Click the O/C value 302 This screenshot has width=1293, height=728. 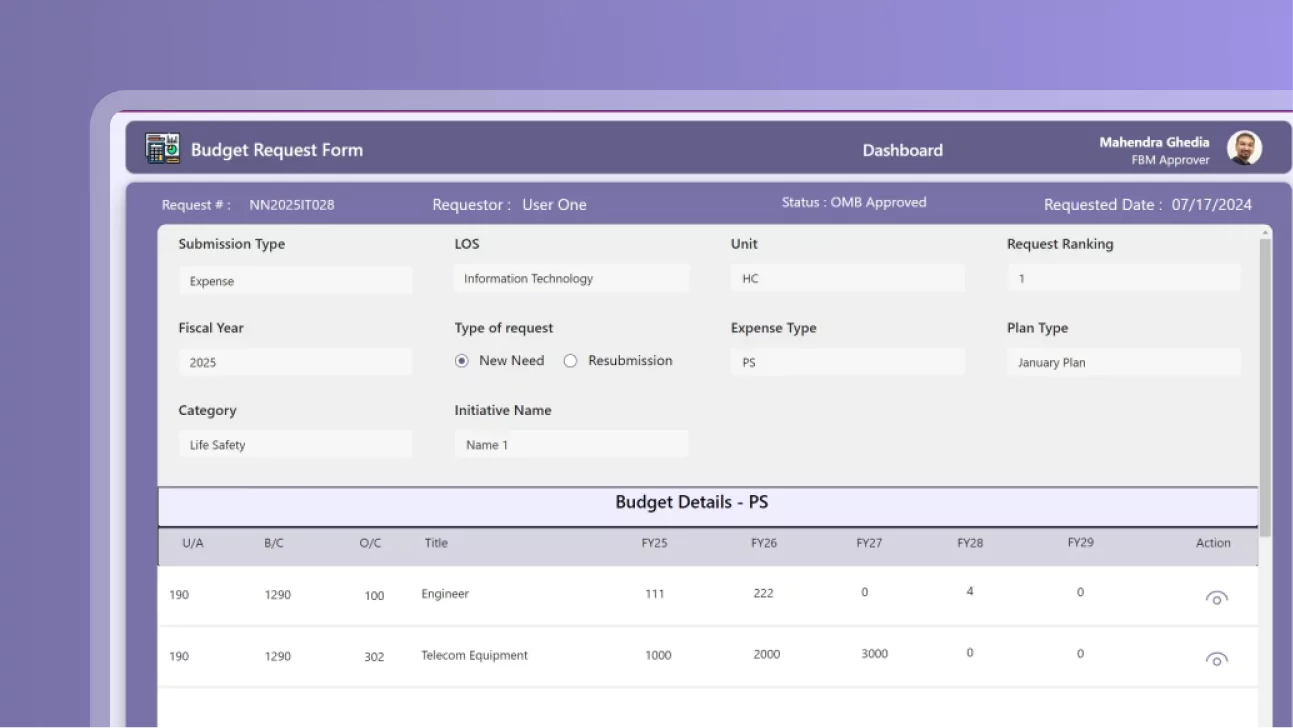(x=374, y=657)
